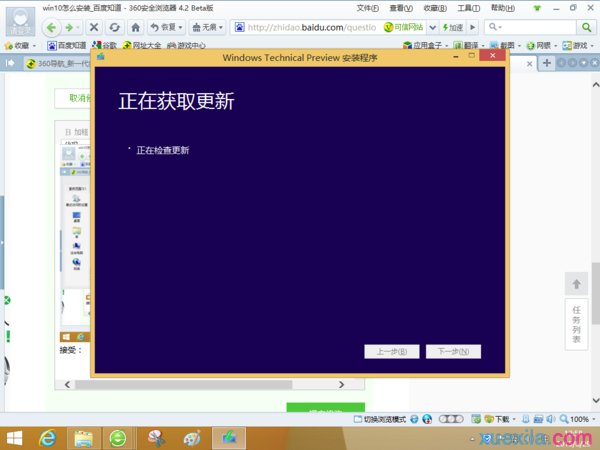Go to the browser home page icon
The height and width of the screenshot is (450, 600).
coord(135,27)
